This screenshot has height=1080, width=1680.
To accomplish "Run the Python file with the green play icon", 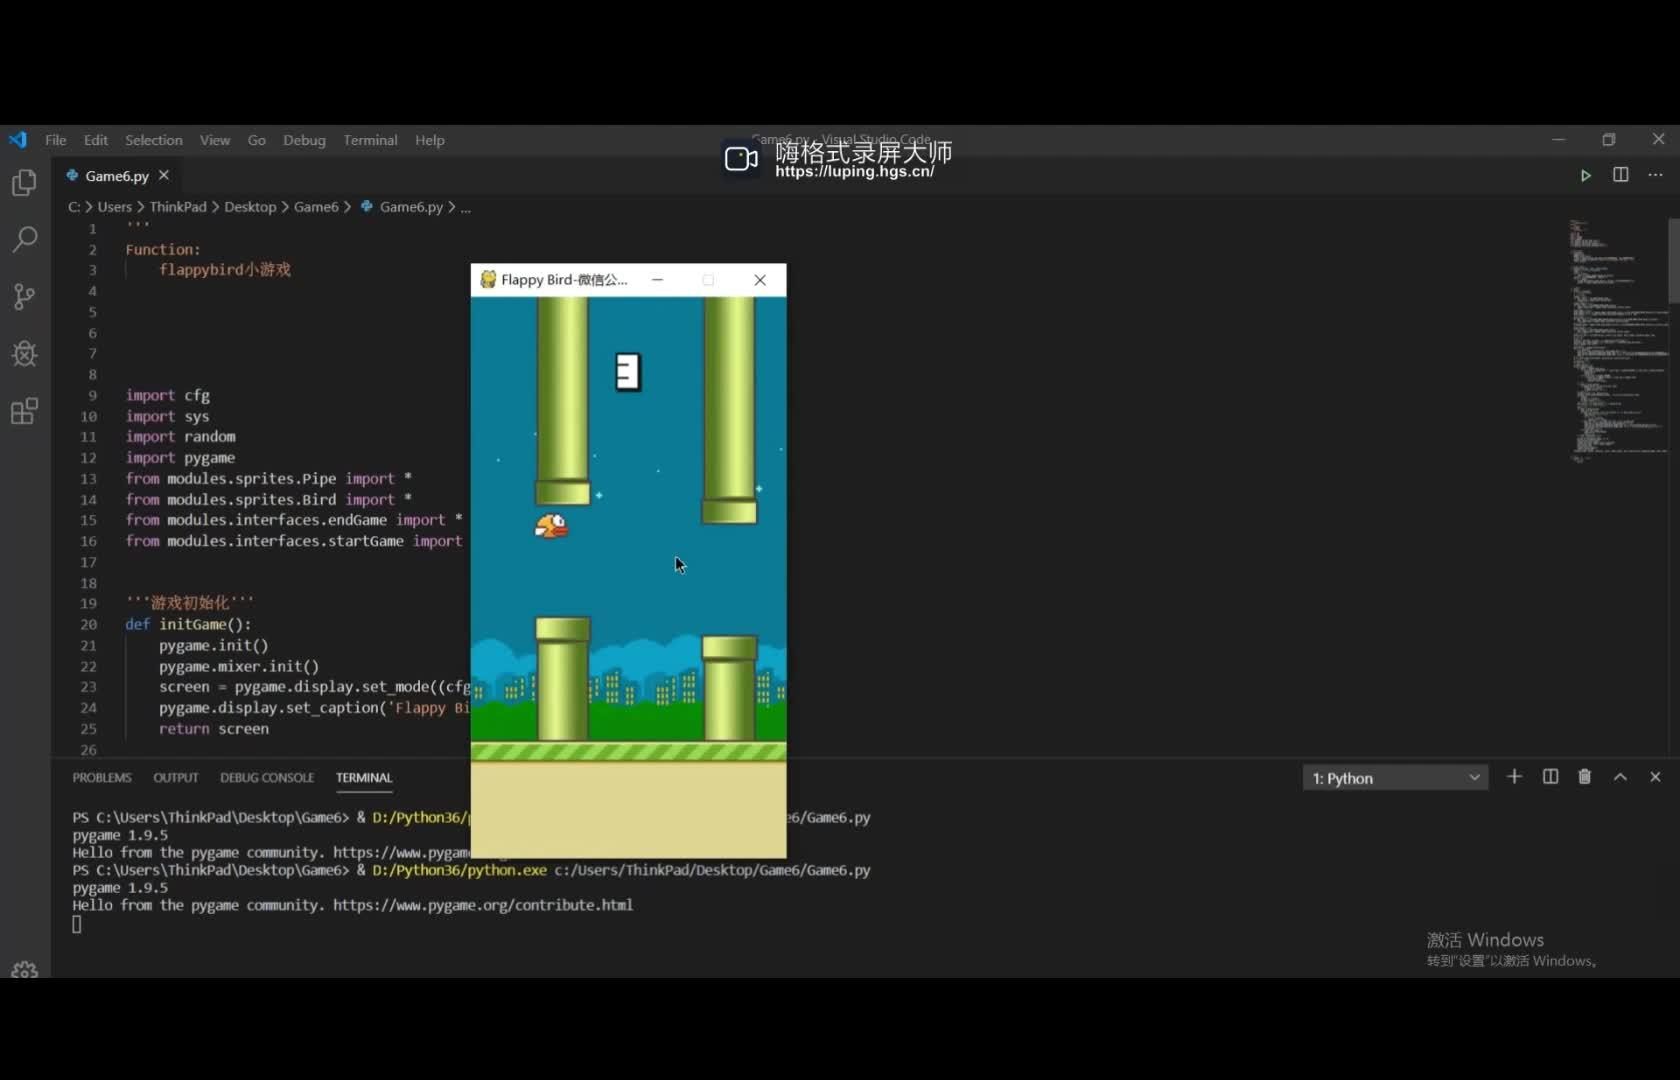I will (1586, 175).
